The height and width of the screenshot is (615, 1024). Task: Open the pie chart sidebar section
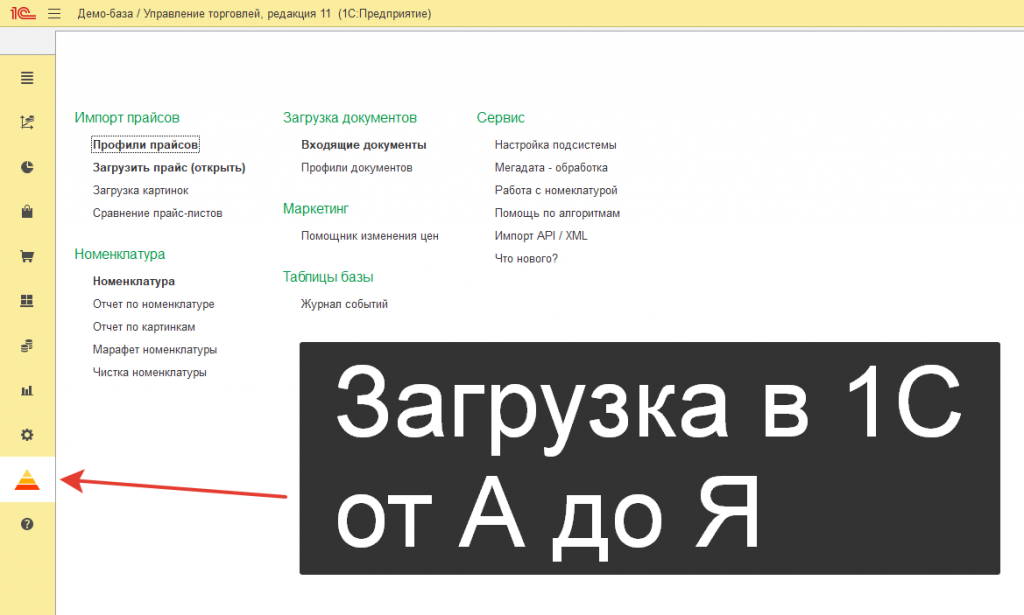coord(27,167)
